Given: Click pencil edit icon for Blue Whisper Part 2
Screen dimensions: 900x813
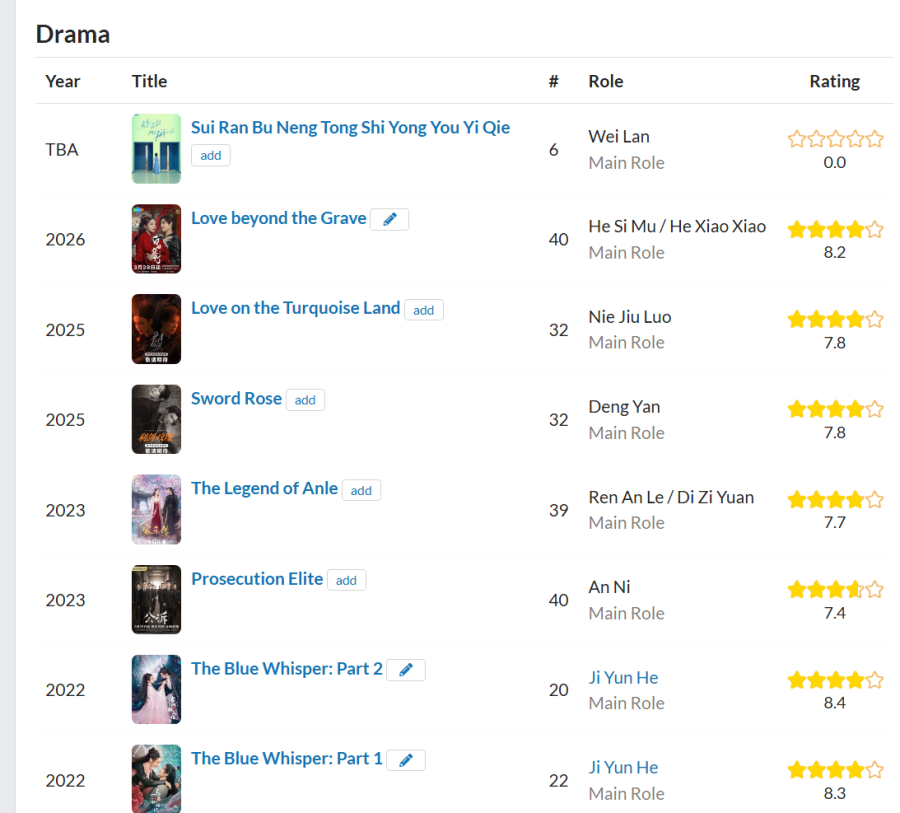Looking at the screenshot, I should click(405, 670).
